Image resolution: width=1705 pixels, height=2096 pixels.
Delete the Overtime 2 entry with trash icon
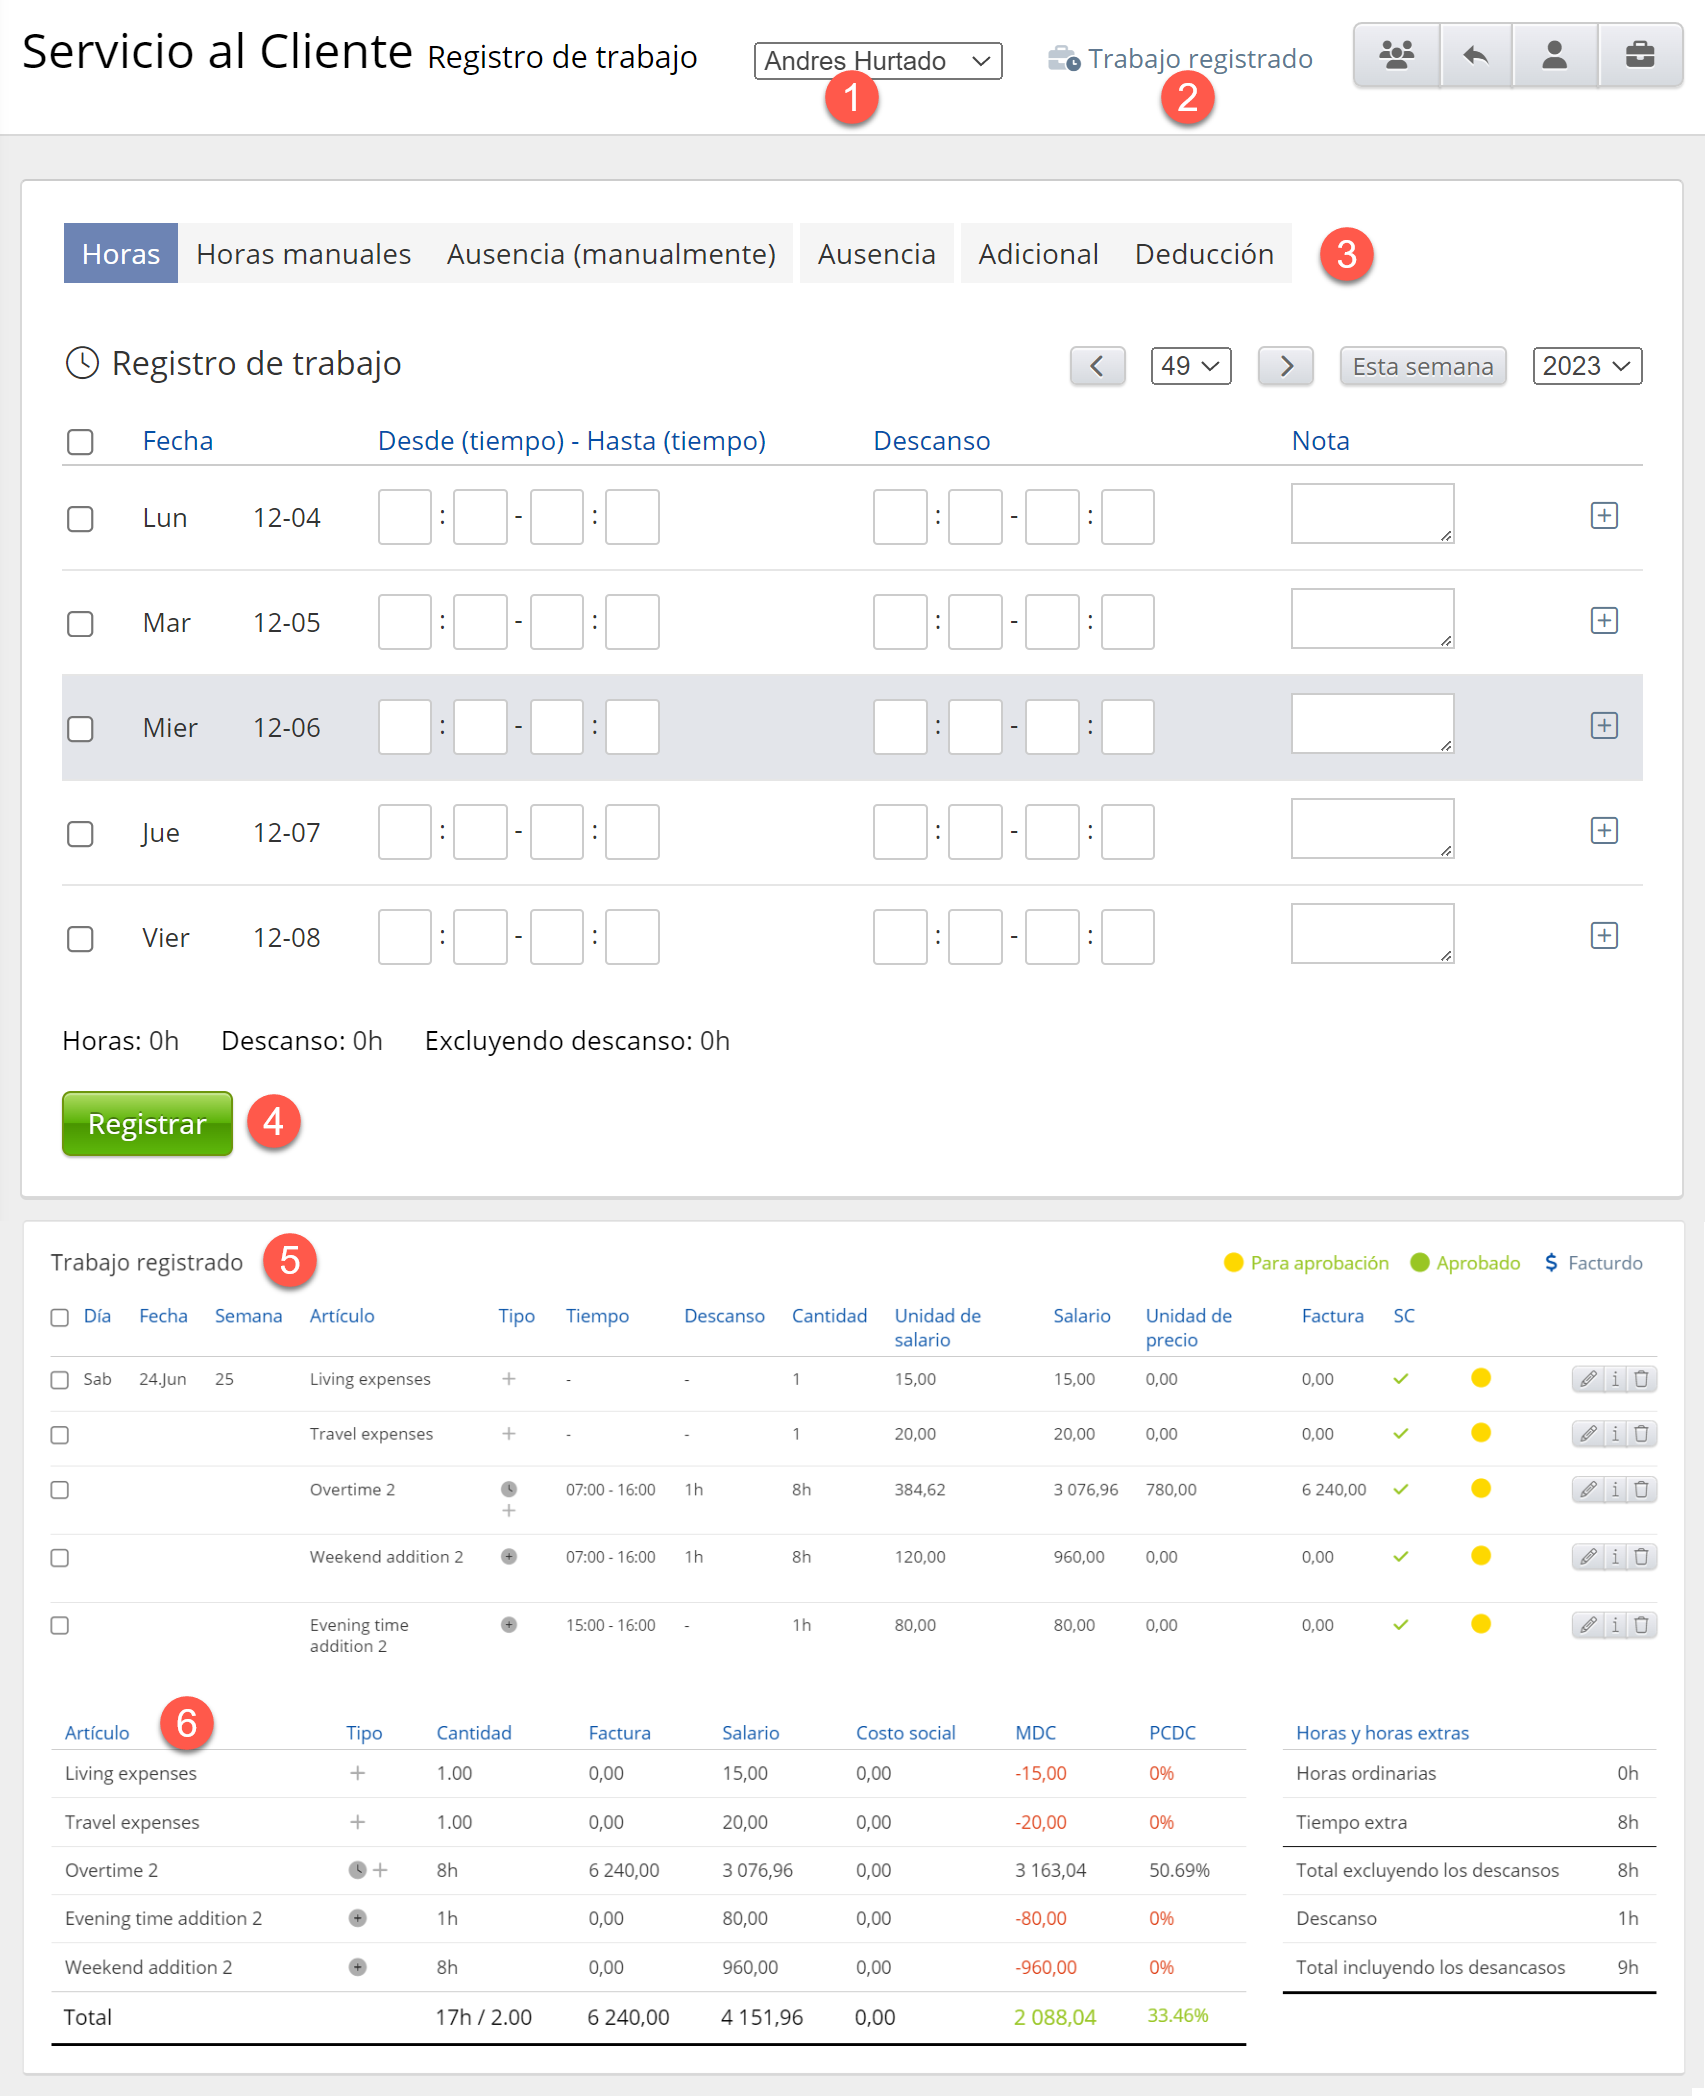point(1642,1490)
